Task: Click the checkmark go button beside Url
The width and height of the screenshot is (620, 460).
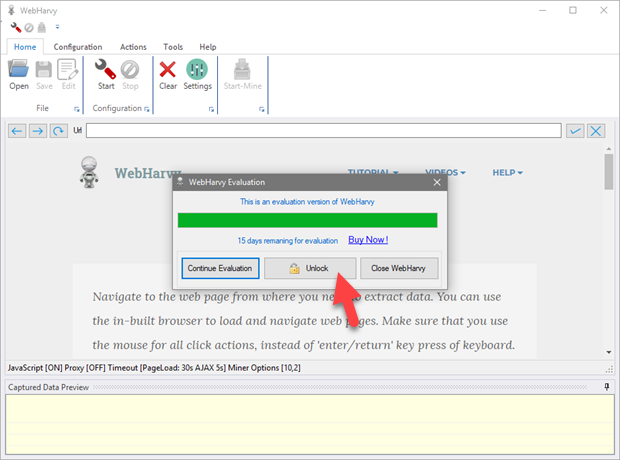Action: [x=575, y=131]
